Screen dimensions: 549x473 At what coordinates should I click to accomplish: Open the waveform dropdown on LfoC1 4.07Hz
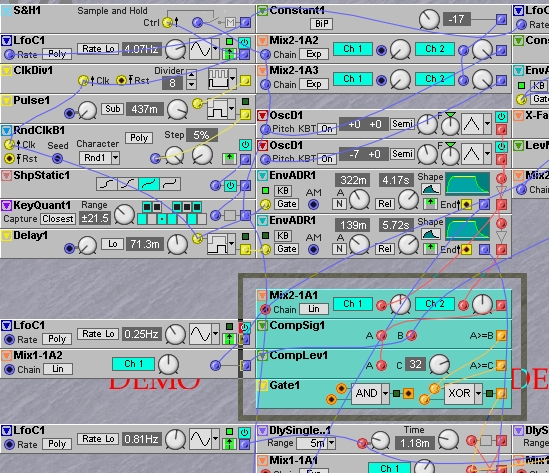click(x=216, y=49)
